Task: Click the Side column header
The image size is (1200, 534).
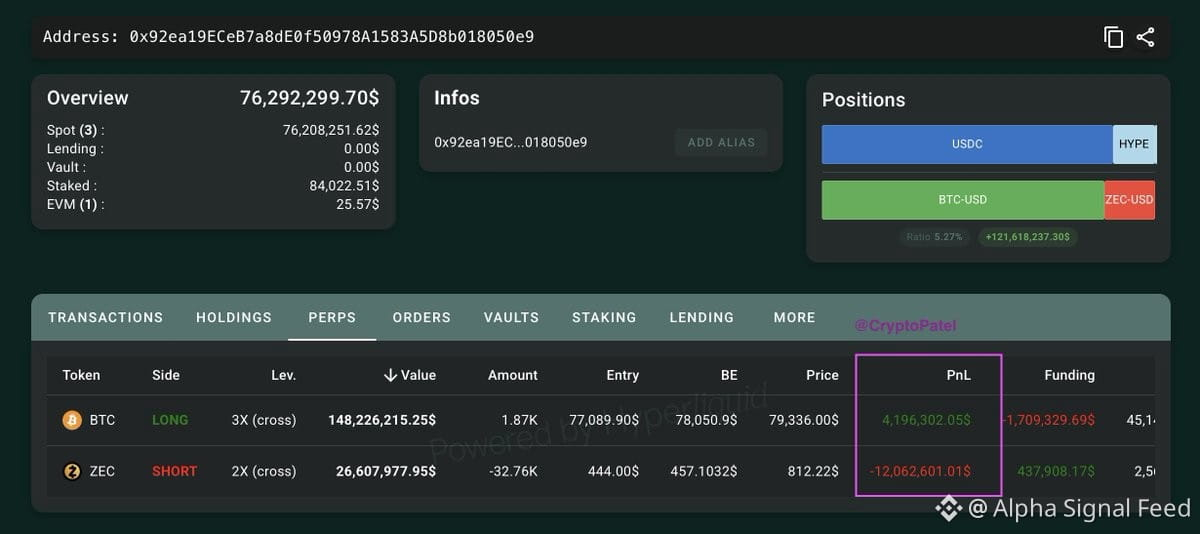Action: coord(166,375)
